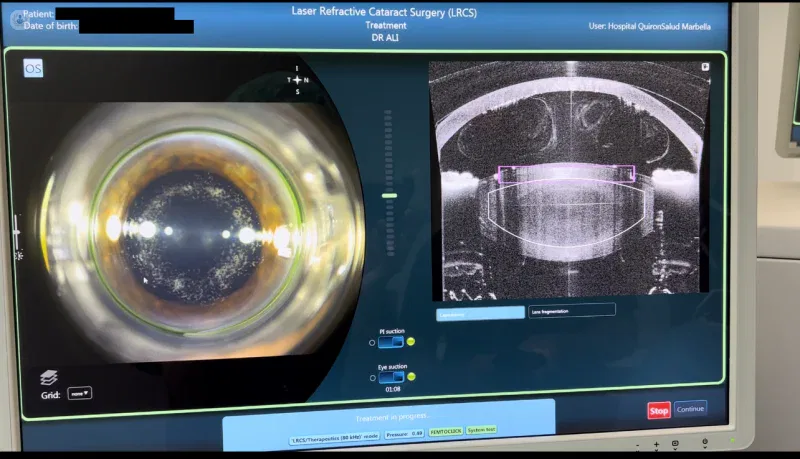Select the PI suction off radio circle
Viewport: 800px width, 459px height.
click(372, 343)
